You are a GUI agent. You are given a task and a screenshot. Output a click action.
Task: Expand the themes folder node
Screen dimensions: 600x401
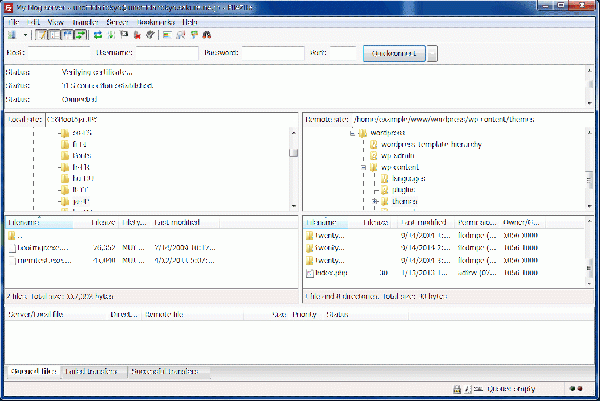375,201
